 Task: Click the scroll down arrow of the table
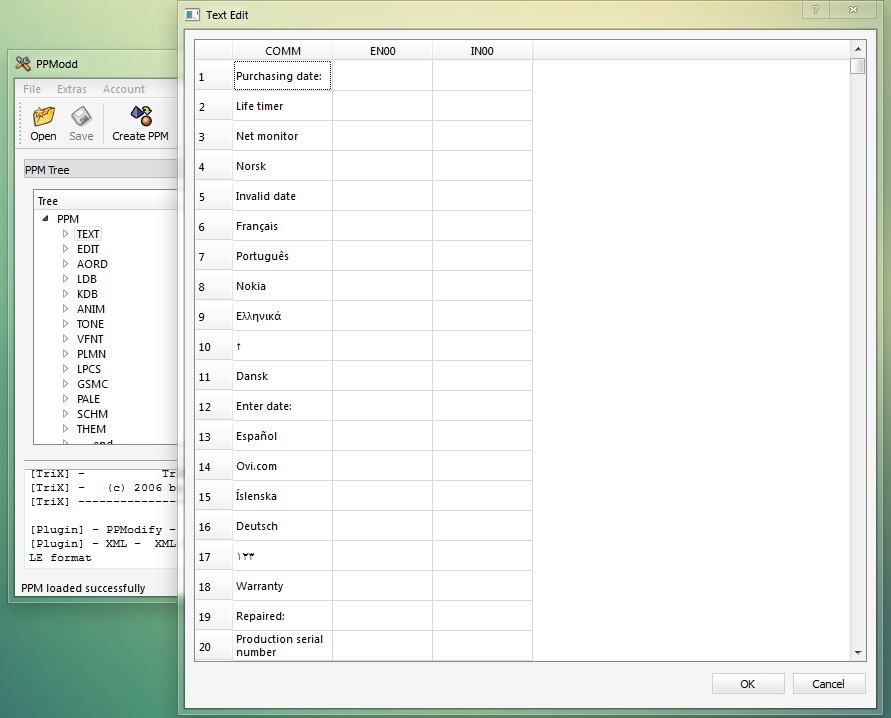pos(857,653)
